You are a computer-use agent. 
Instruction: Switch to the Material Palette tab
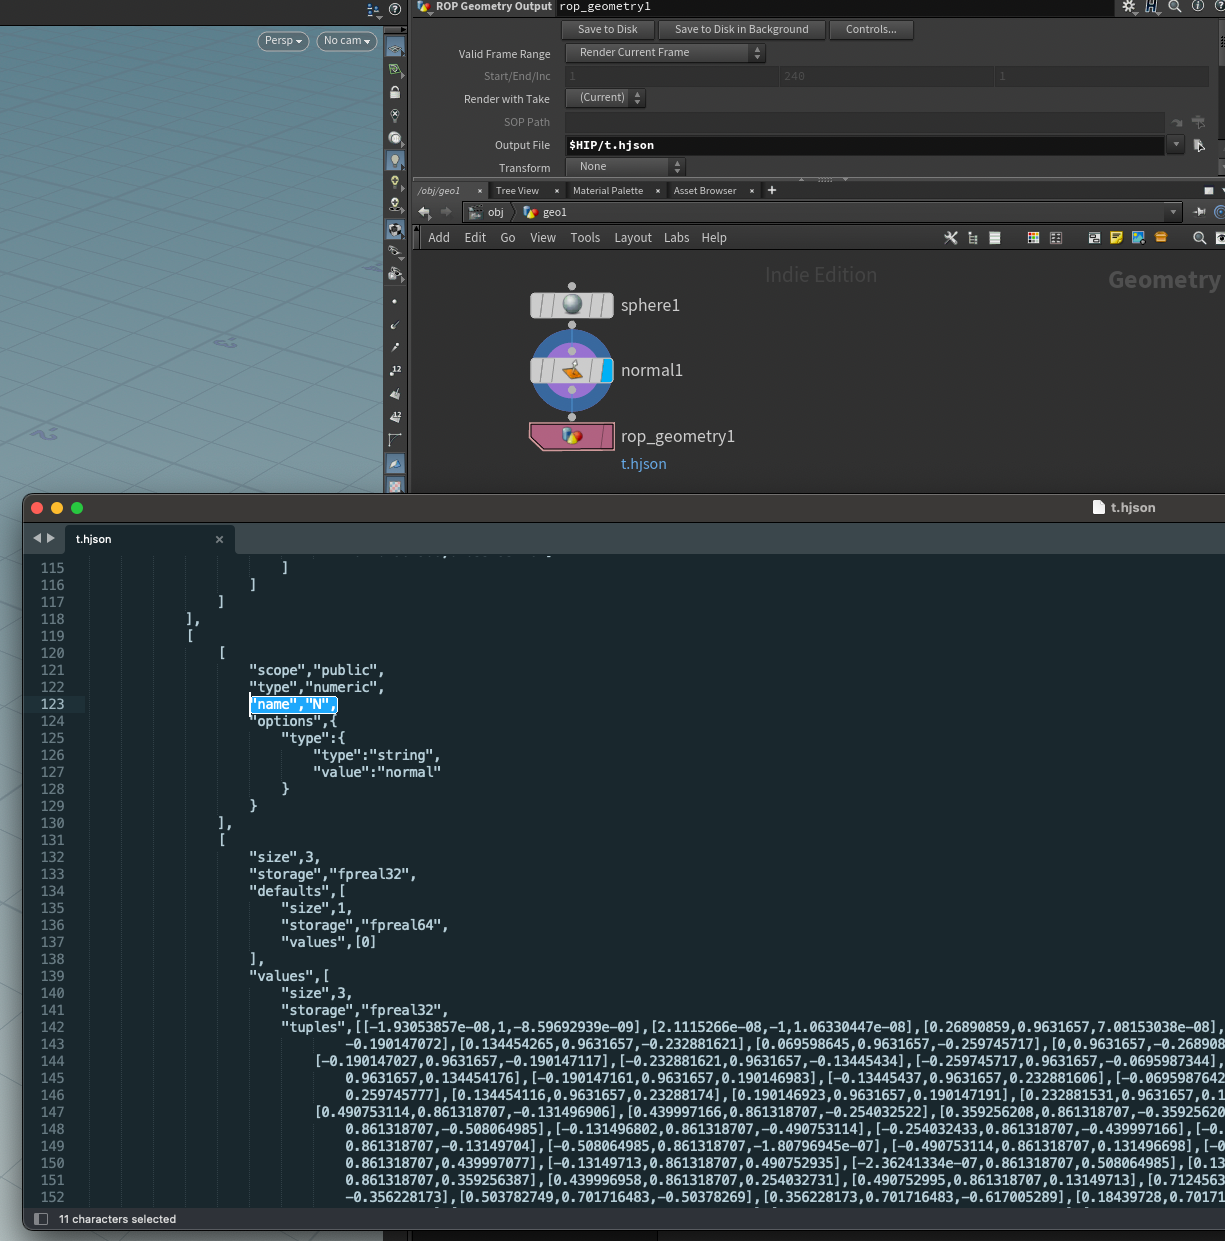[608, 191]
